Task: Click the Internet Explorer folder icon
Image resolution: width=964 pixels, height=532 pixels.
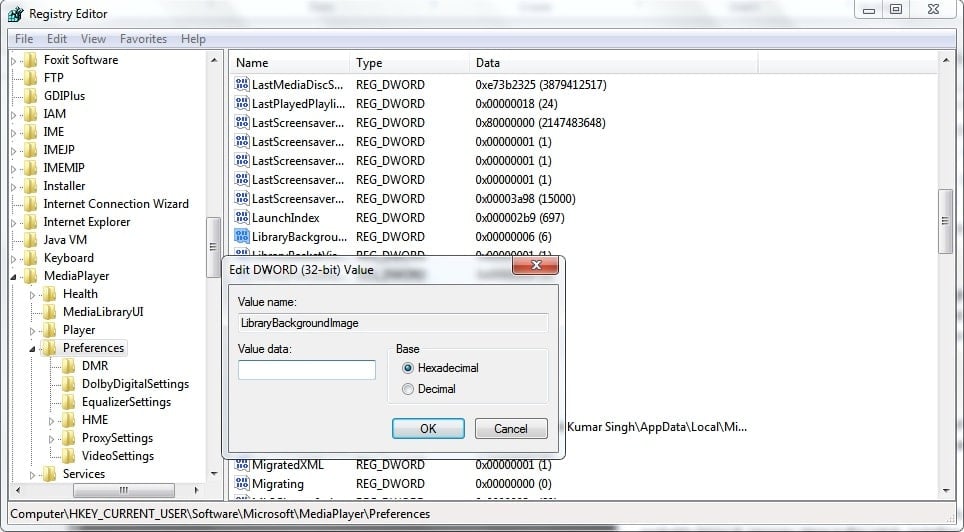Action: (x=30, y=221)
